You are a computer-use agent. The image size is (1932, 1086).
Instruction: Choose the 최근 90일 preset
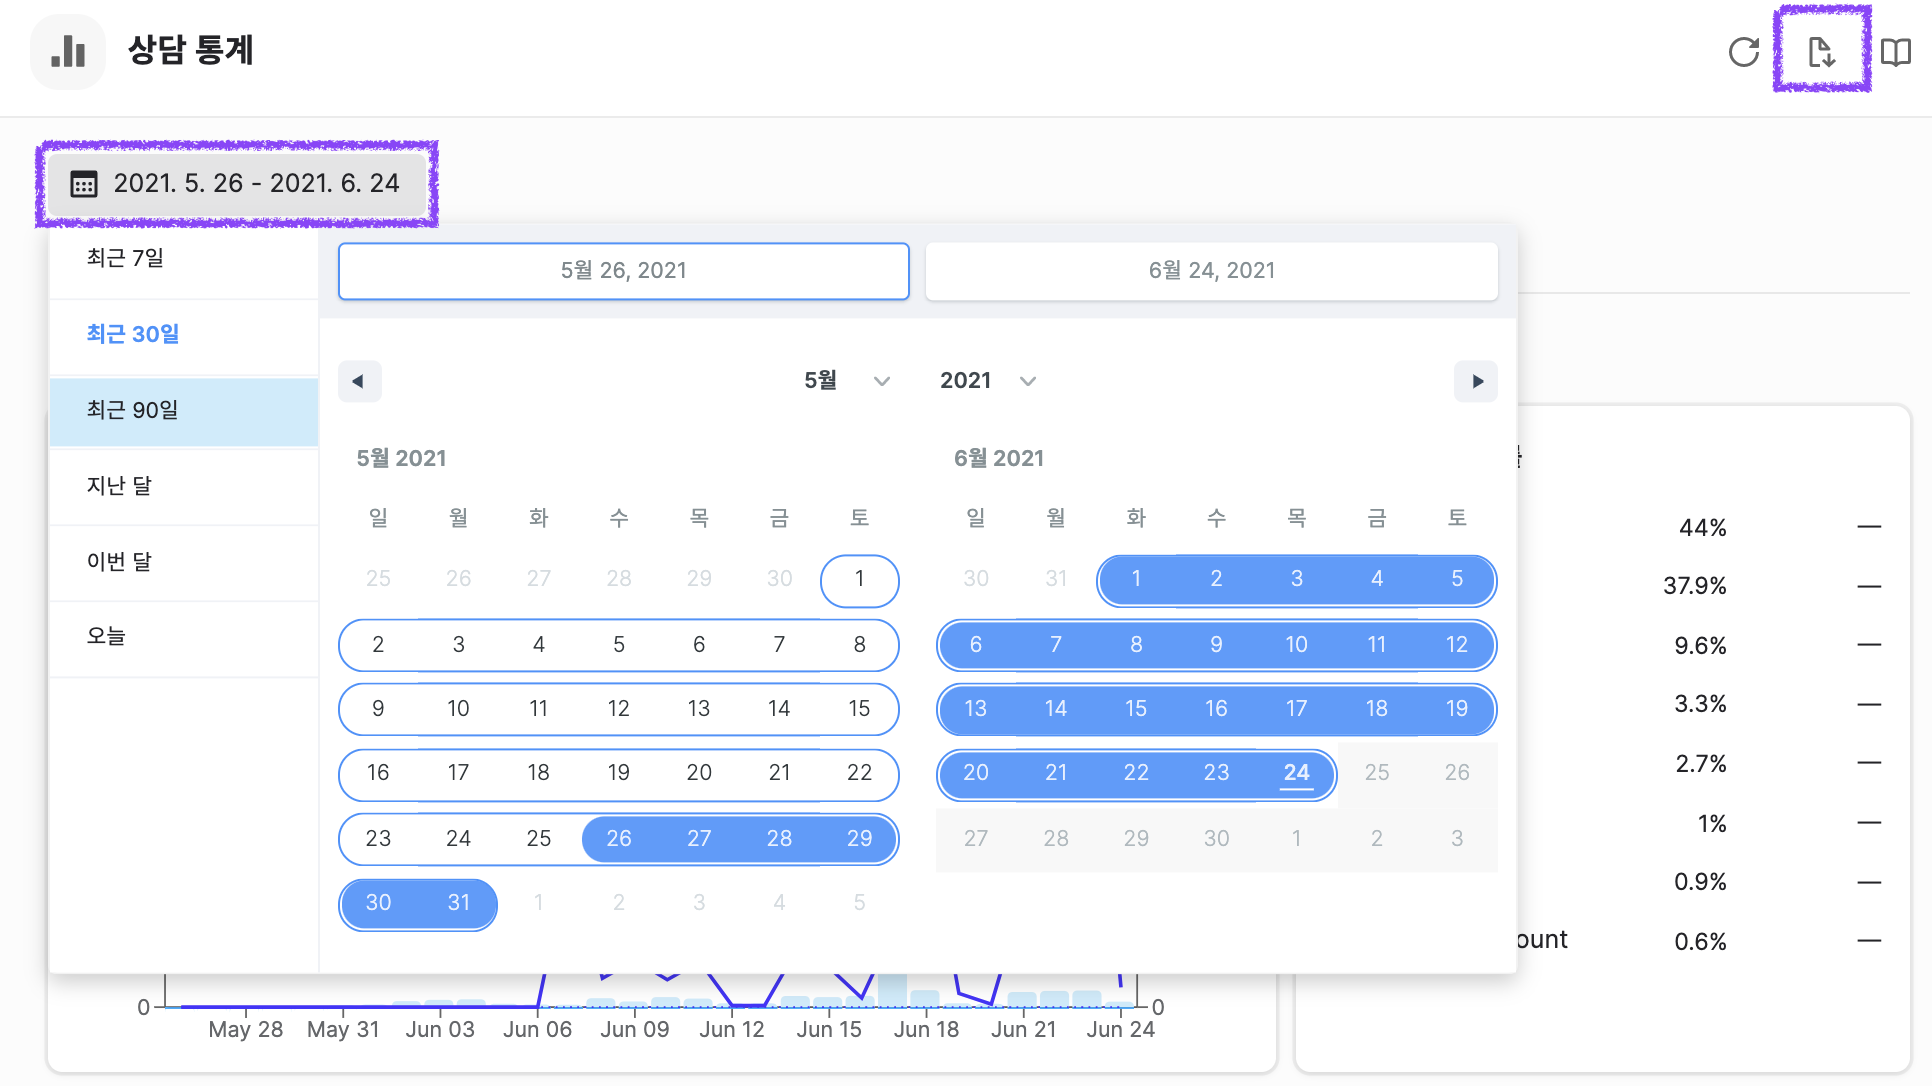coord(133,410)
